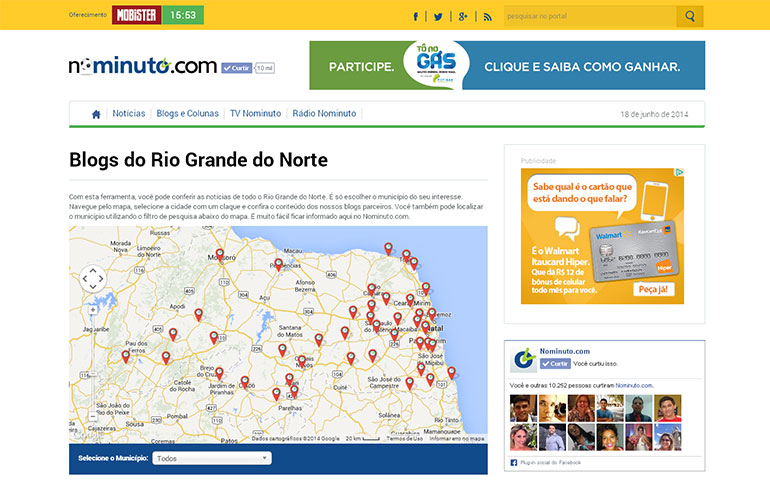
Task: Open Rádio Nominuto in navigation
Action: [x=323, y=114]
